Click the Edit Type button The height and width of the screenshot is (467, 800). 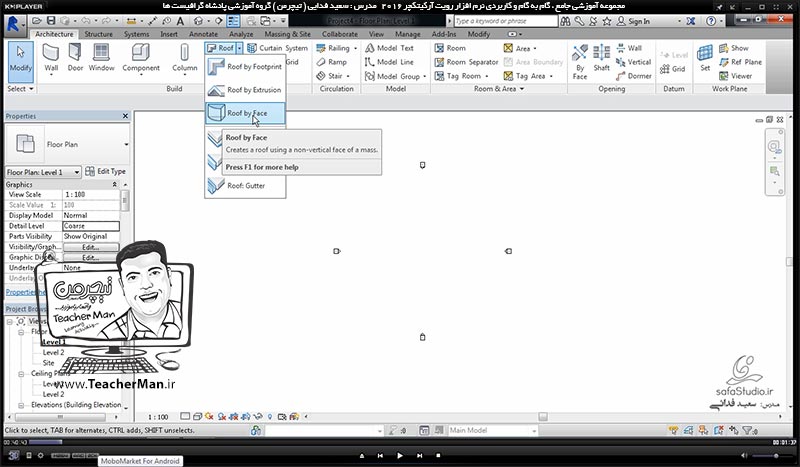click(x=106, y=171)
